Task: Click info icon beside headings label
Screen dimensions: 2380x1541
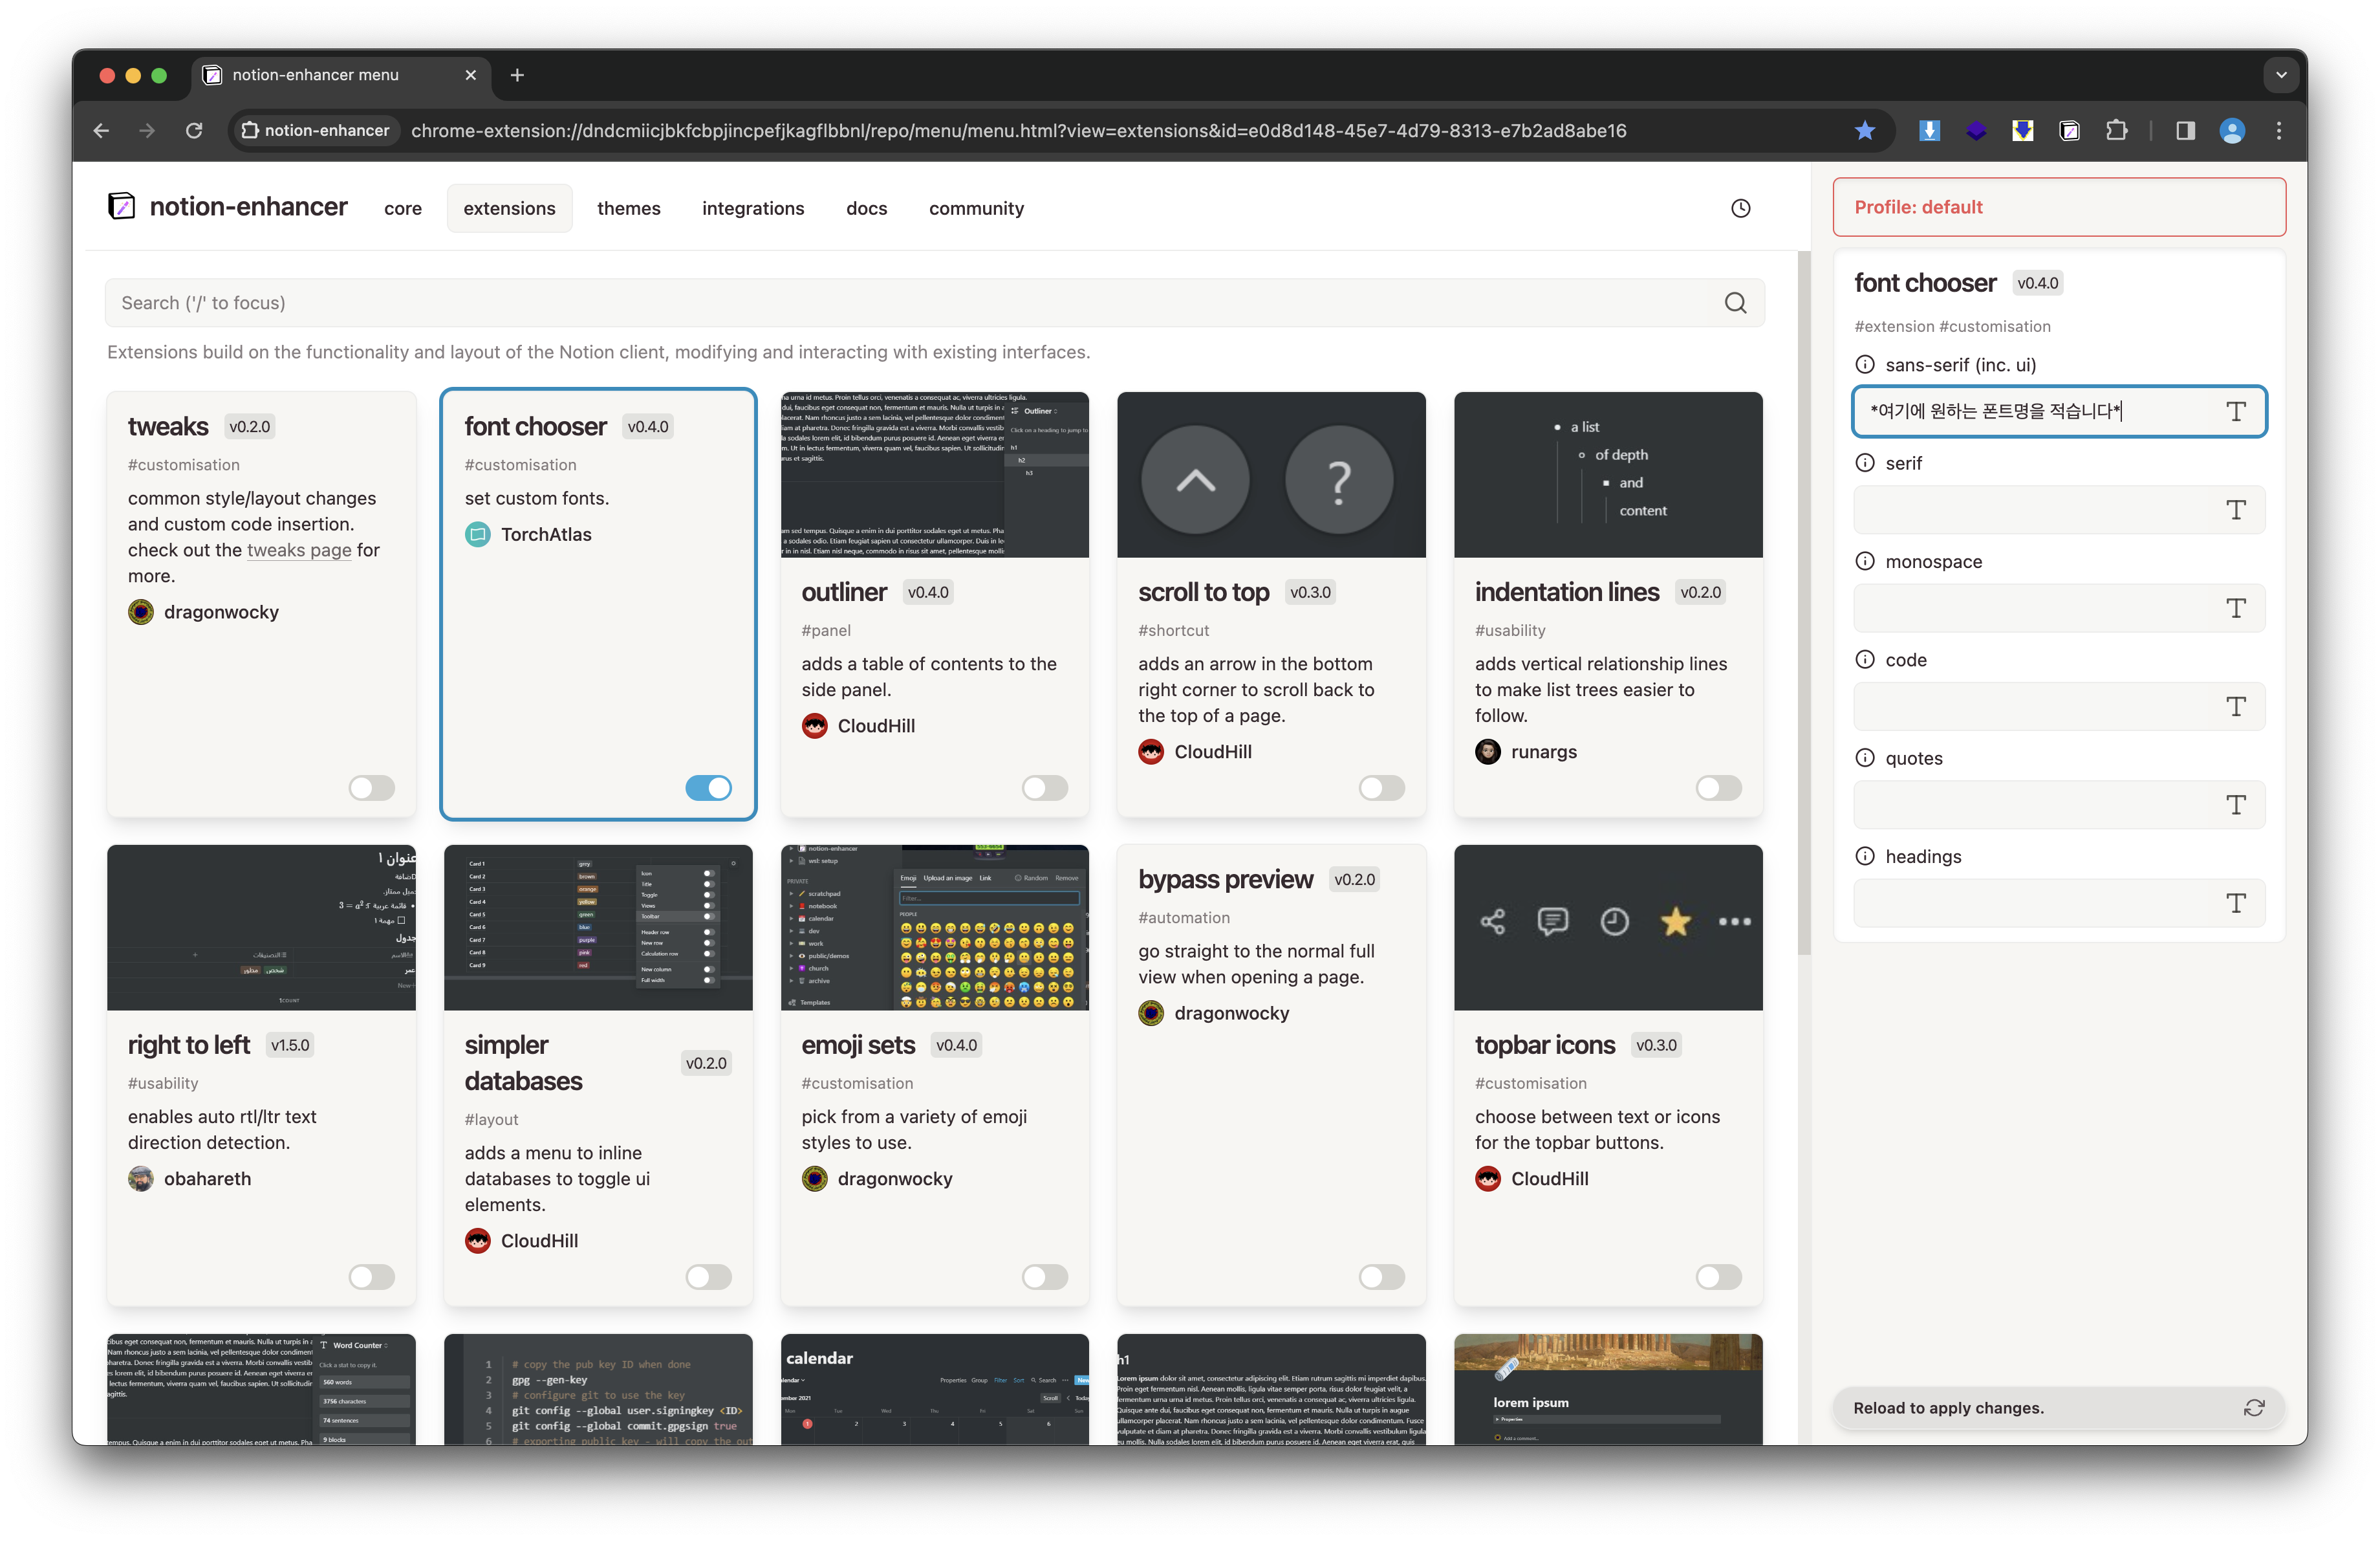Action: pos(1864,856)
